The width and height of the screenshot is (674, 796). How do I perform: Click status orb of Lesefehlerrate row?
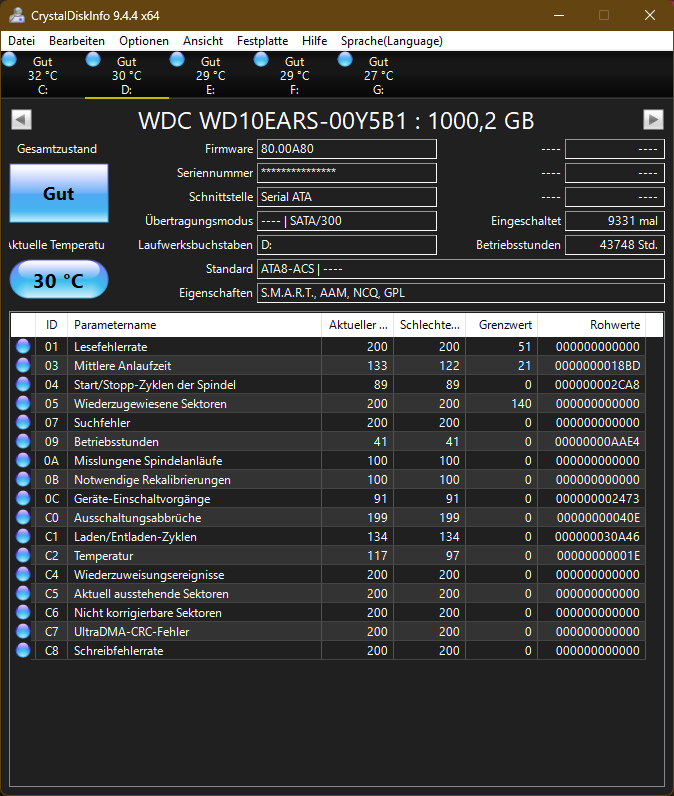(23, 346)
